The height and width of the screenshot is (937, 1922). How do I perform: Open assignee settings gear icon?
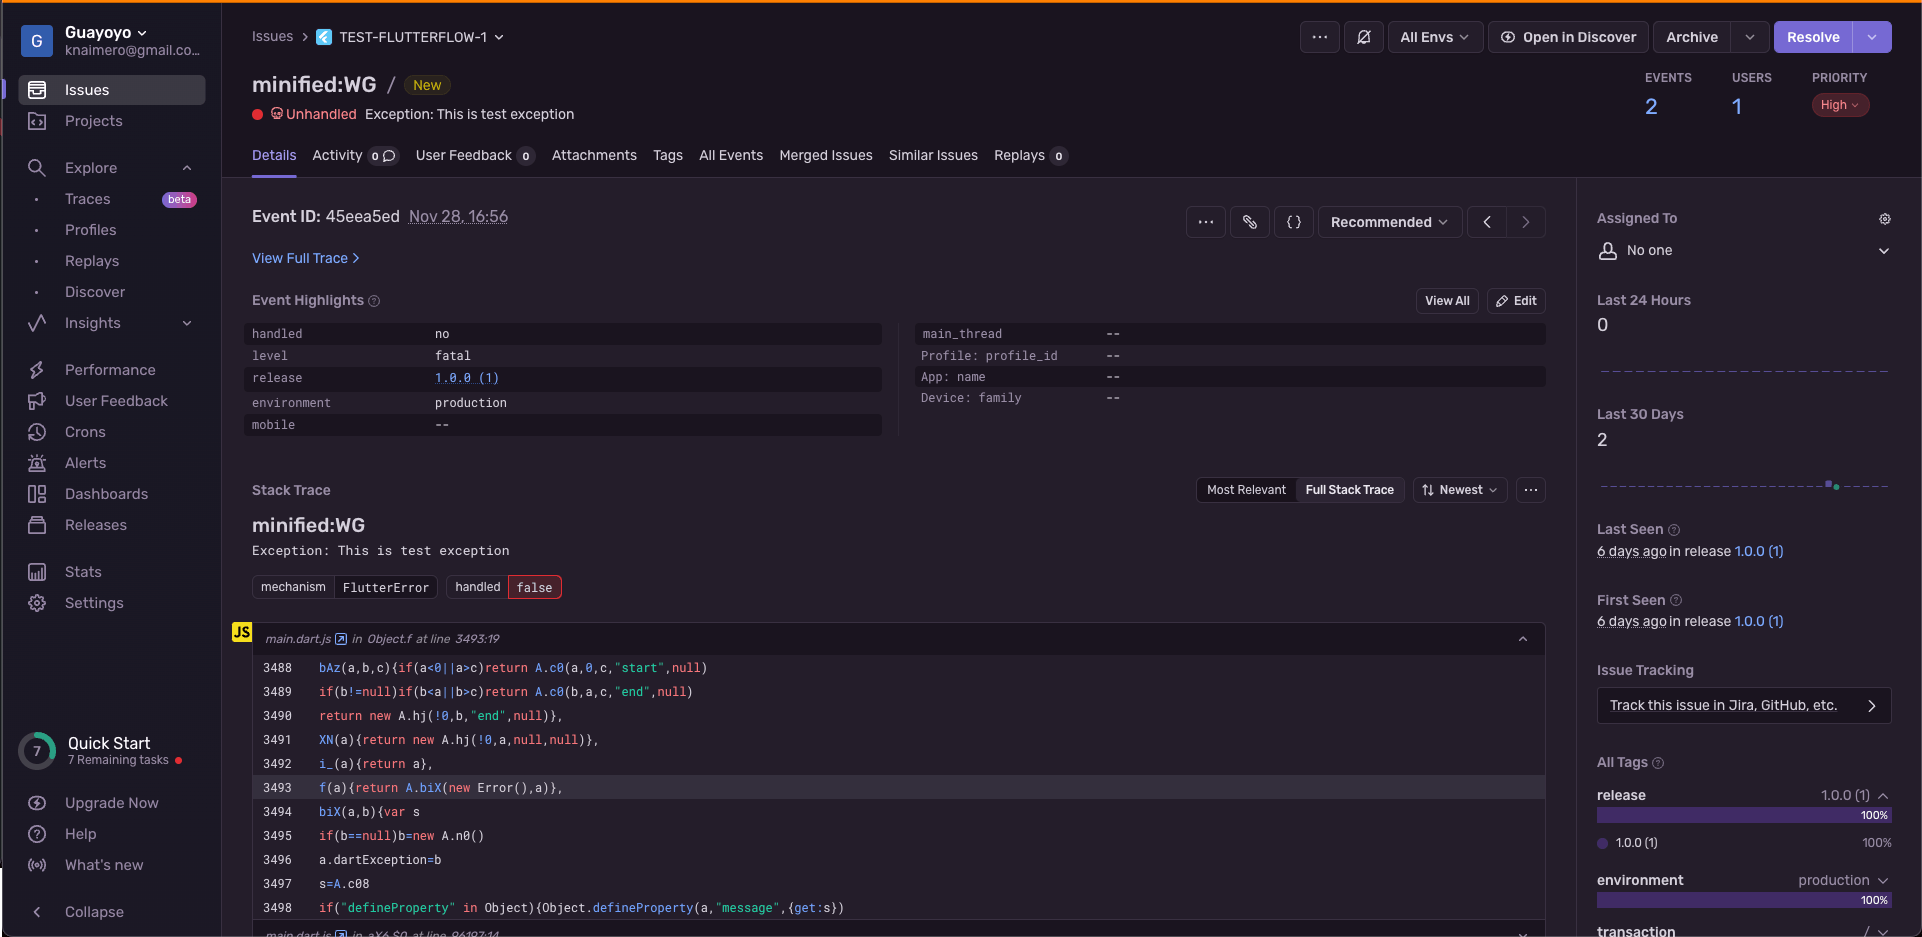tap(1884, 219)
